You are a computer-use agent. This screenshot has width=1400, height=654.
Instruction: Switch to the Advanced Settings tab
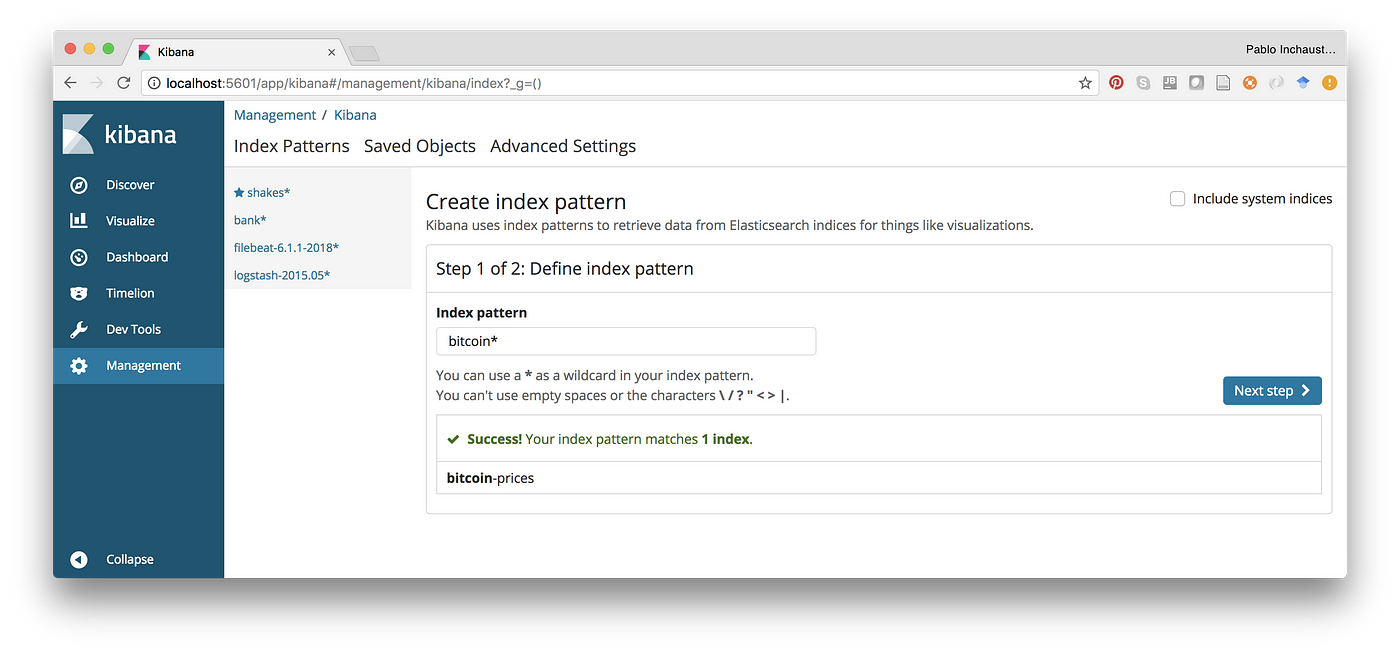(563, 146)
